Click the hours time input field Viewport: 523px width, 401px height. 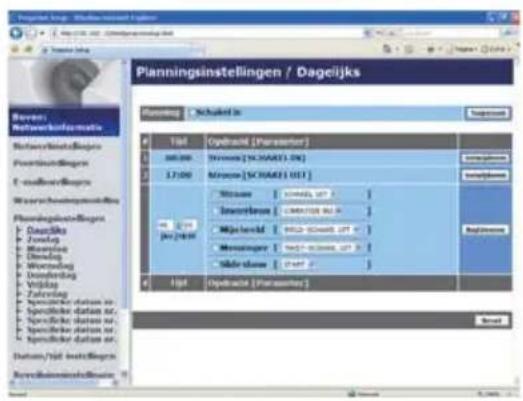click(x=165, y=226)
